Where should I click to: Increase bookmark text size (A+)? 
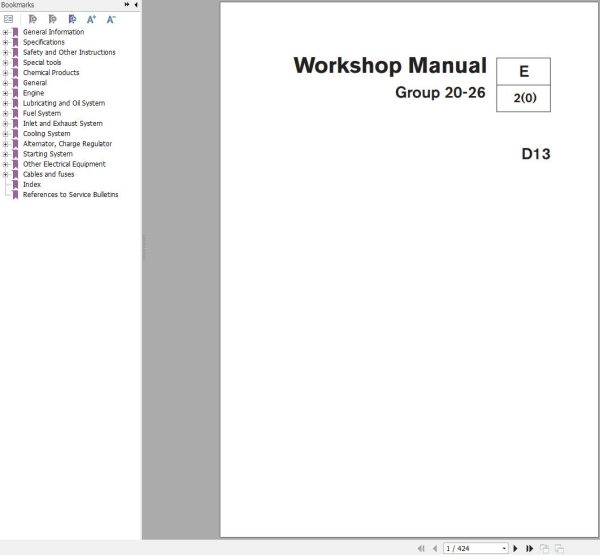click(x=91, y=19)
